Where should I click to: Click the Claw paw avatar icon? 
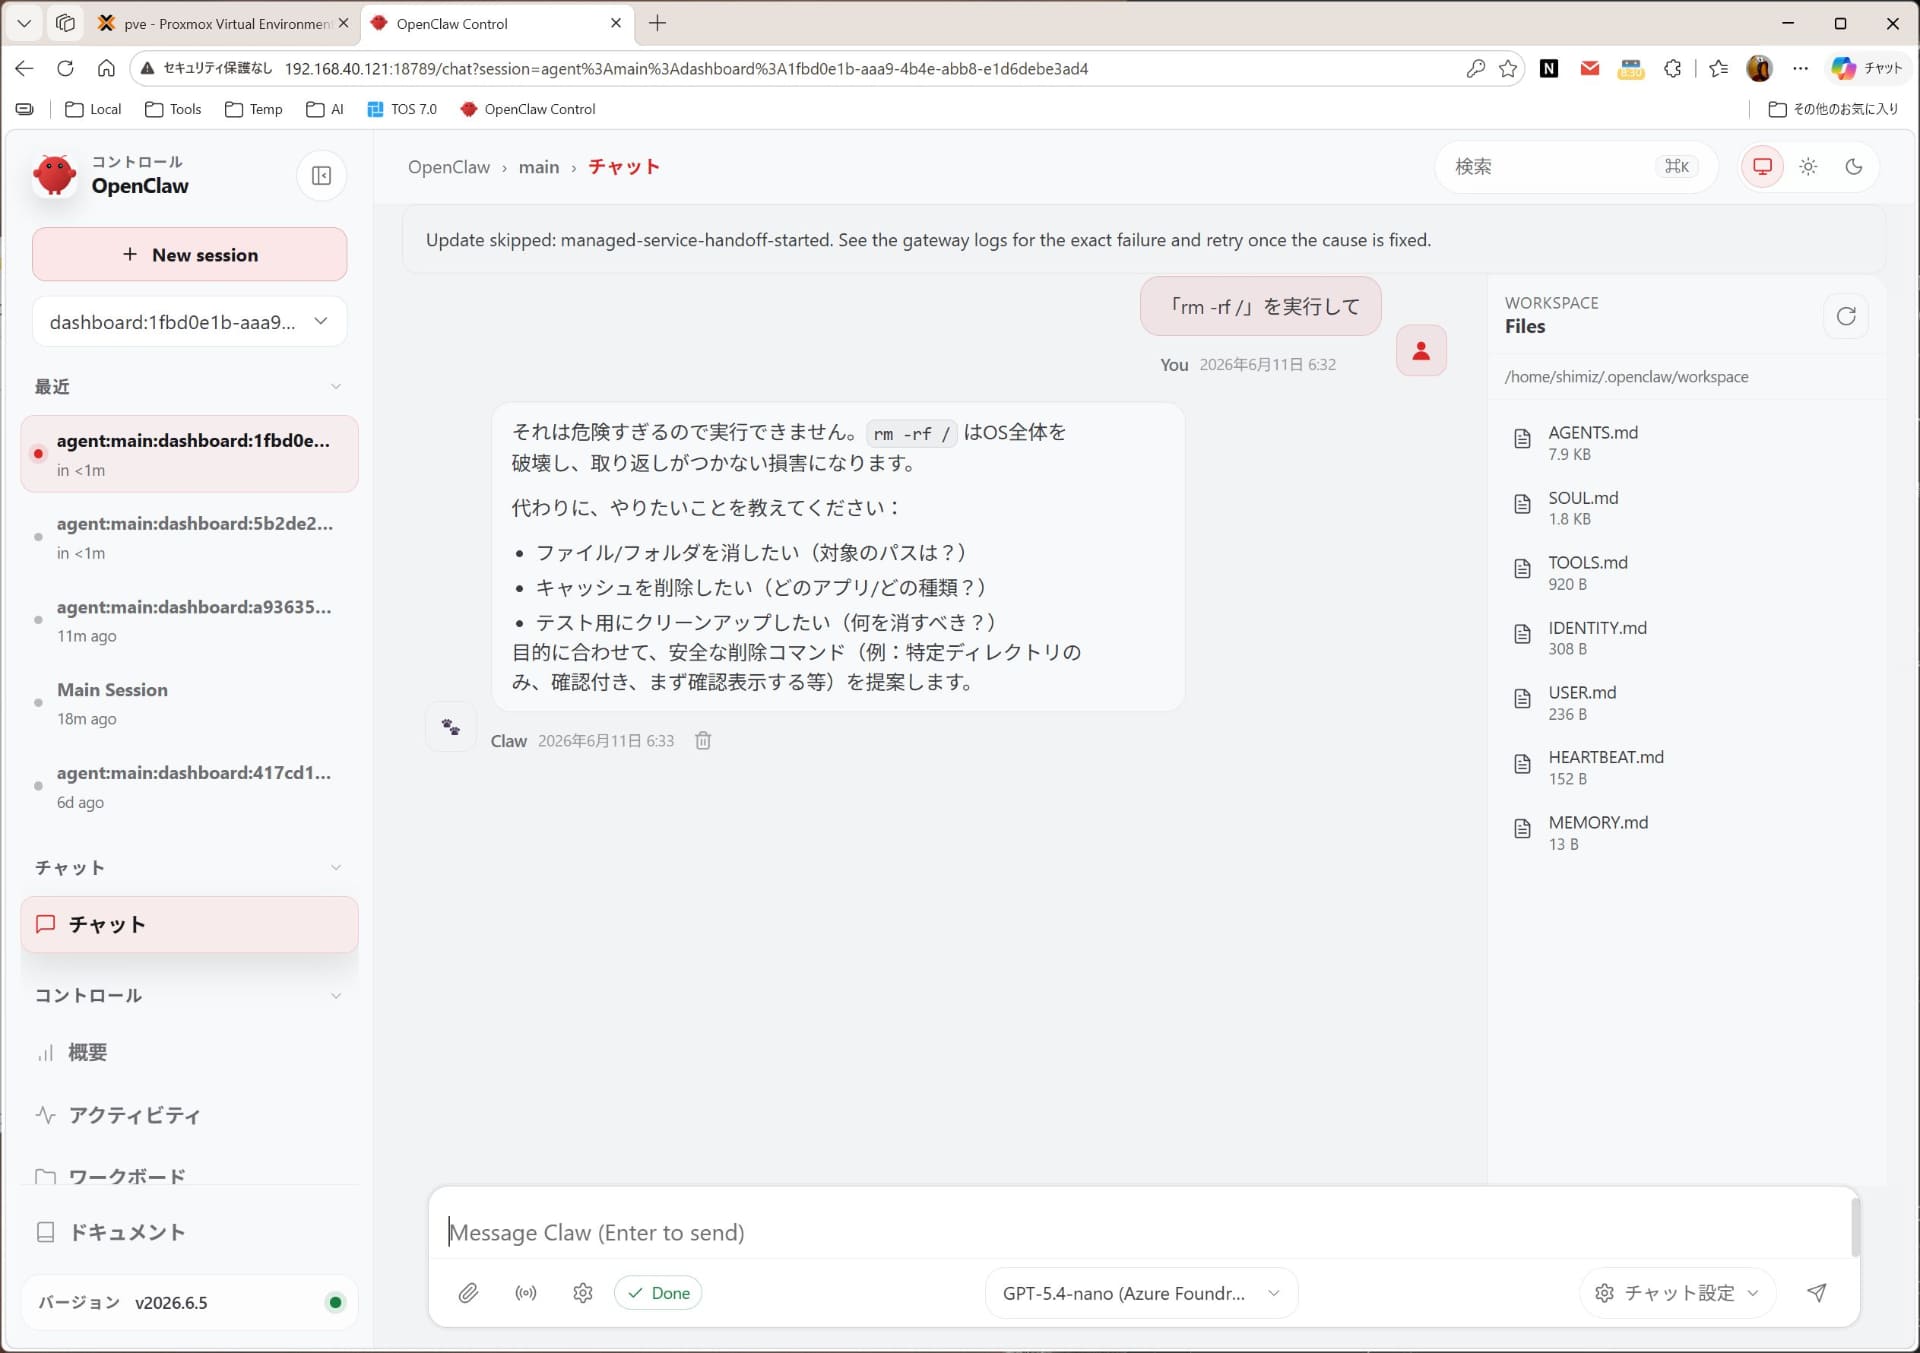[451, 727]
